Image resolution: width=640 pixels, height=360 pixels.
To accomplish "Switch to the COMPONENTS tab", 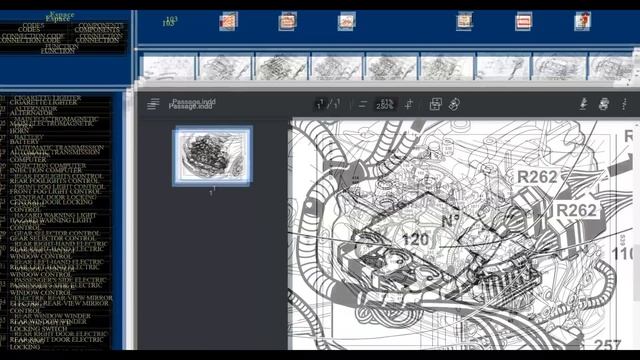I will pyautogui.click(x=98, y=28).
